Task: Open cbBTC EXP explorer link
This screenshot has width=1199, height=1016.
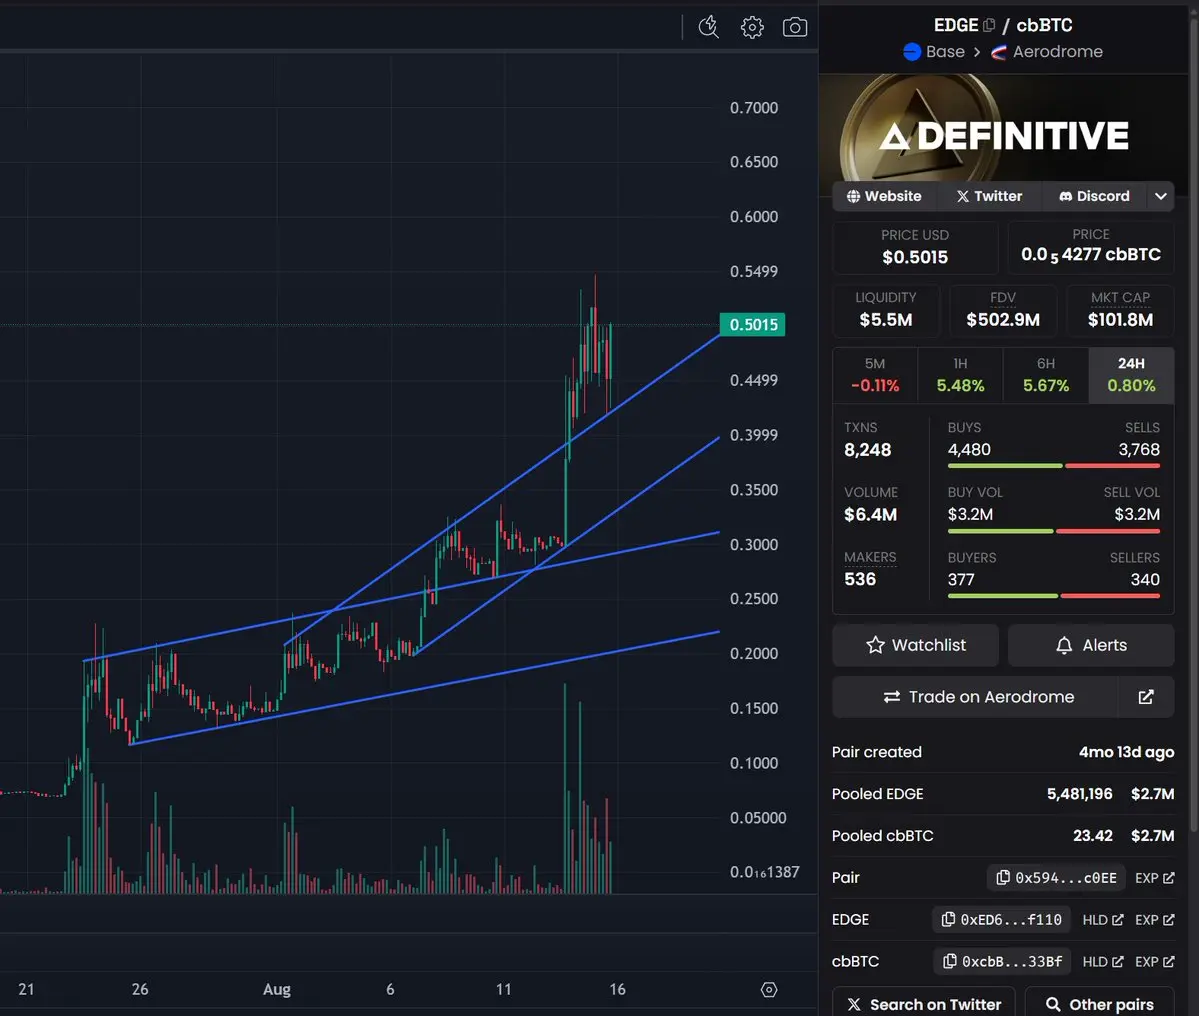Action: [x=1155, y=962]
